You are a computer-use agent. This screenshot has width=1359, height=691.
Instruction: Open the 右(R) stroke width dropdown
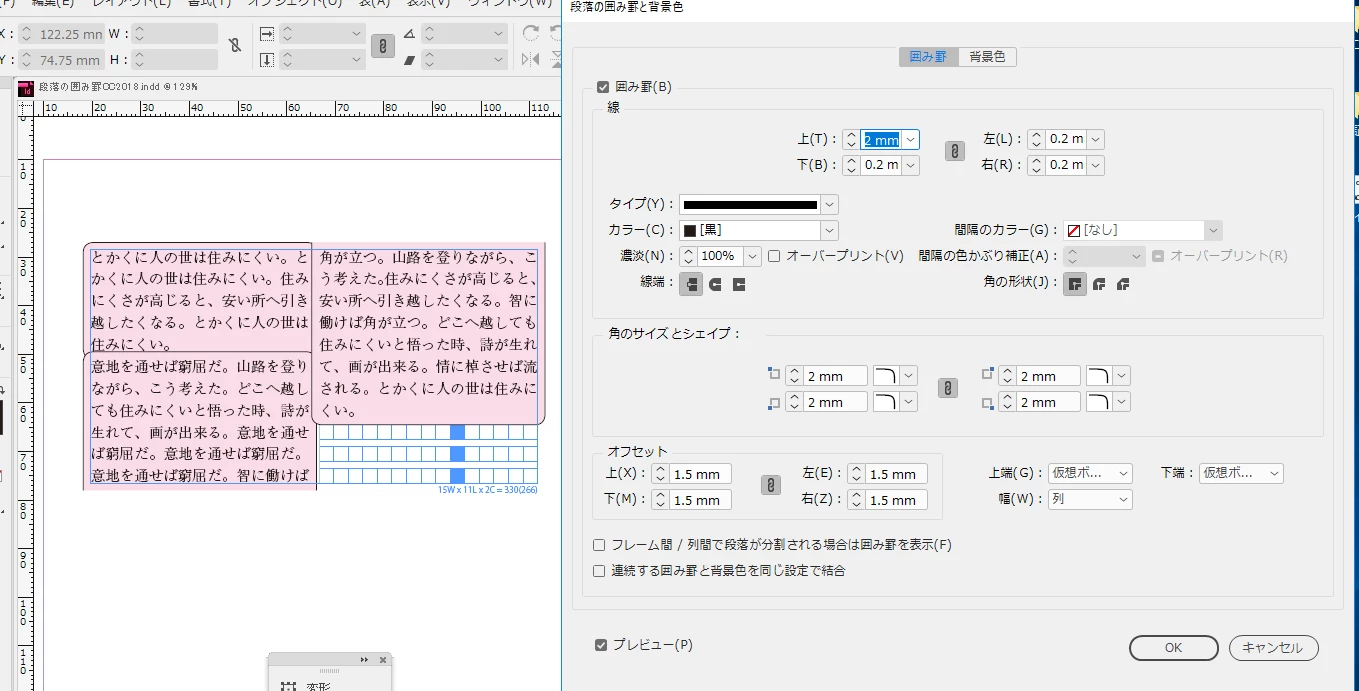tap(1095, 165)
